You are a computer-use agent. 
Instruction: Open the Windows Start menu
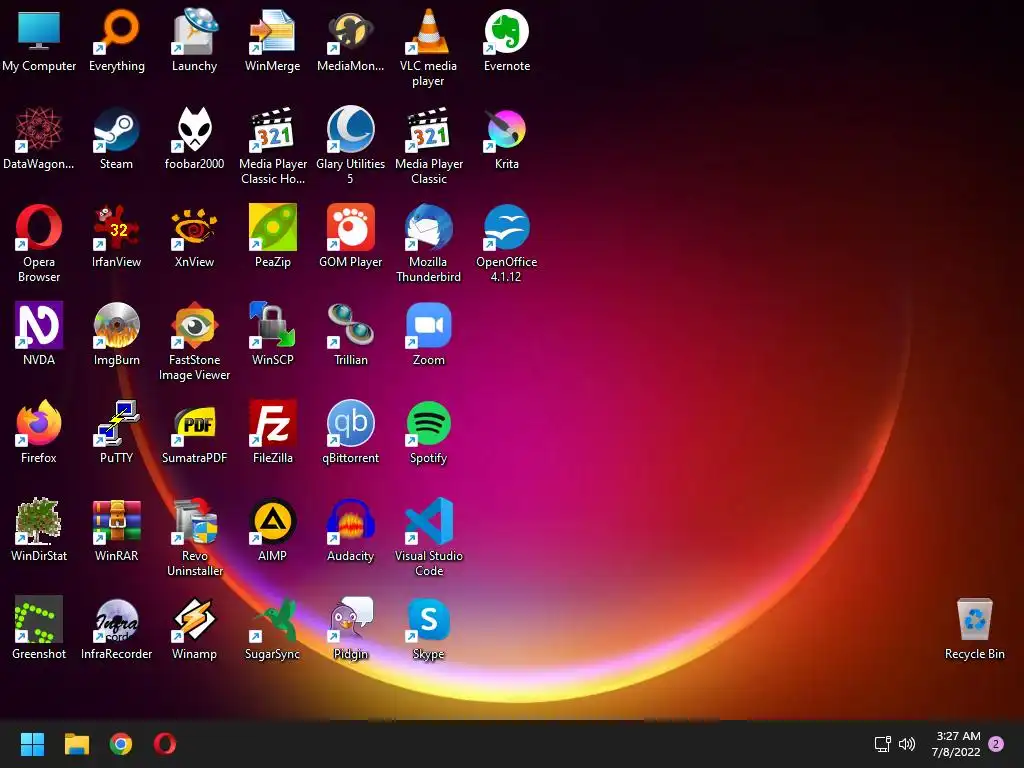[32, 744]
